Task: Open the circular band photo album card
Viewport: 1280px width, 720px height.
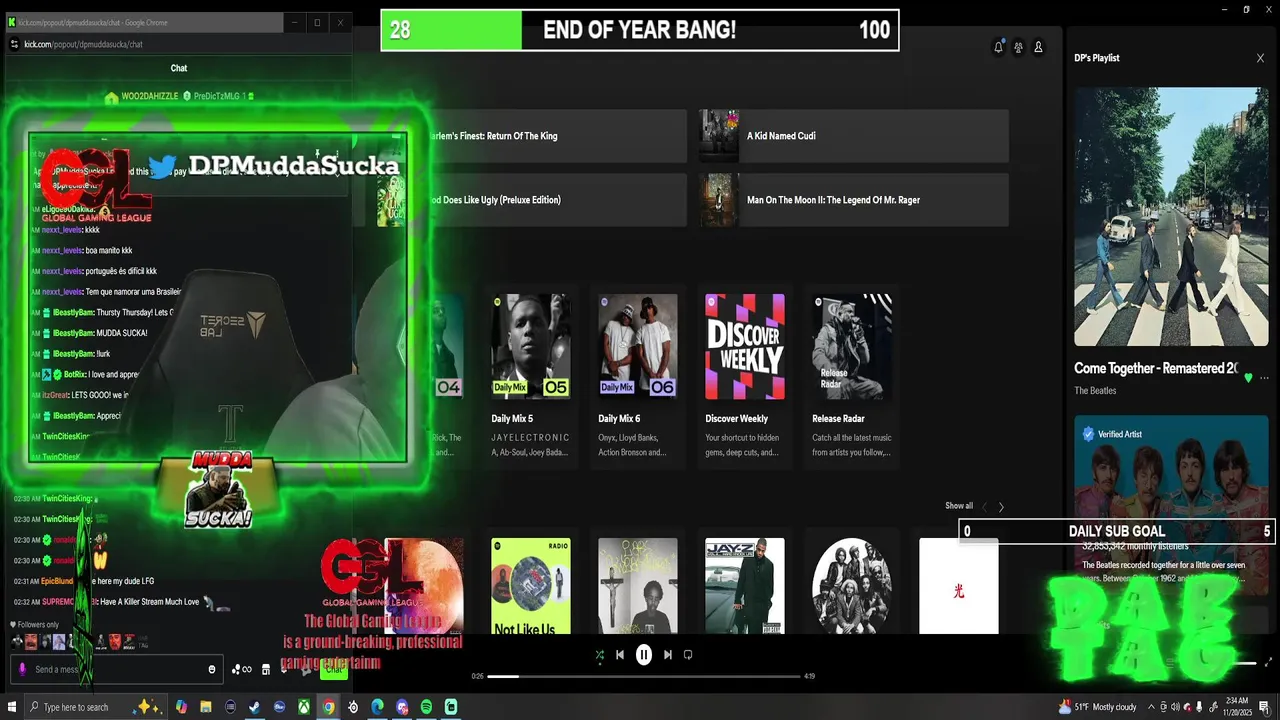Action: pos(852,587)
